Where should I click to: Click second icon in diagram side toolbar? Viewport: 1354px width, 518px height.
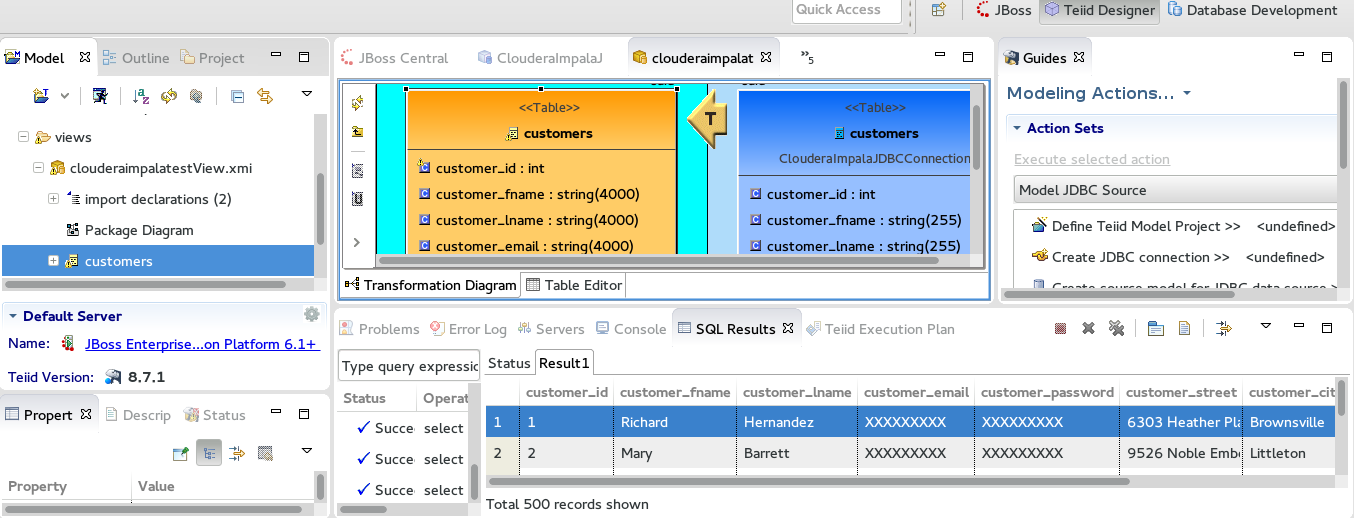(357, 132)
